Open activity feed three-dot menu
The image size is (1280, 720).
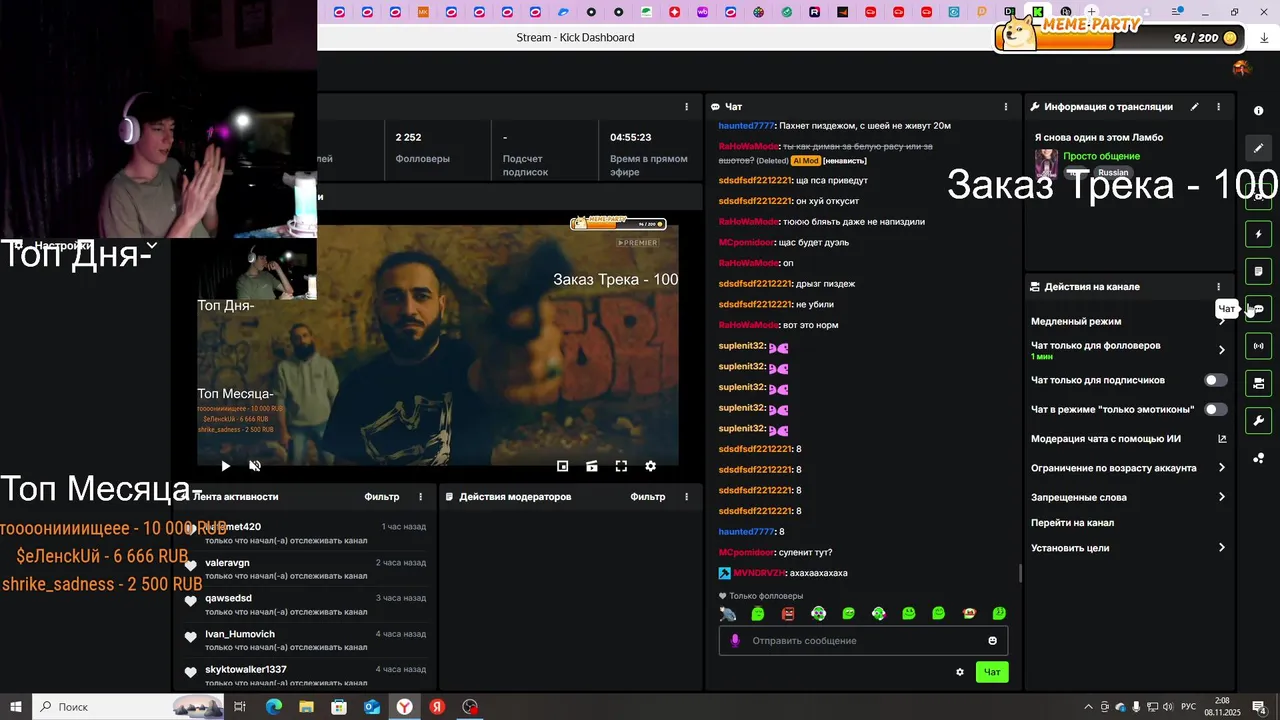coord(420,497)
